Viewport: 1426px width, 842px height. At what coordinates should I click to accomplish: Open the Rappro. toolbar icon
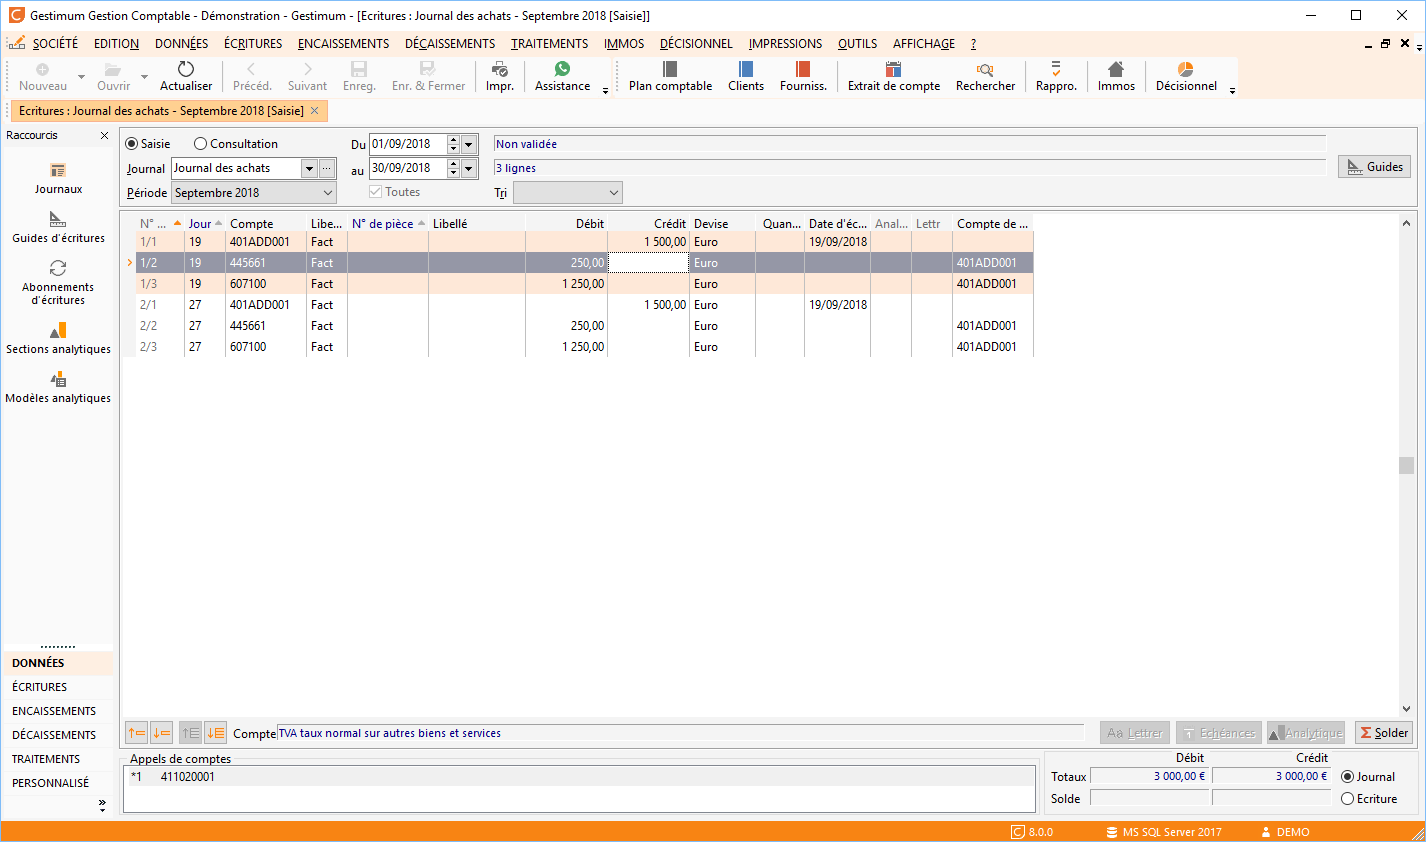[1056, 69]
